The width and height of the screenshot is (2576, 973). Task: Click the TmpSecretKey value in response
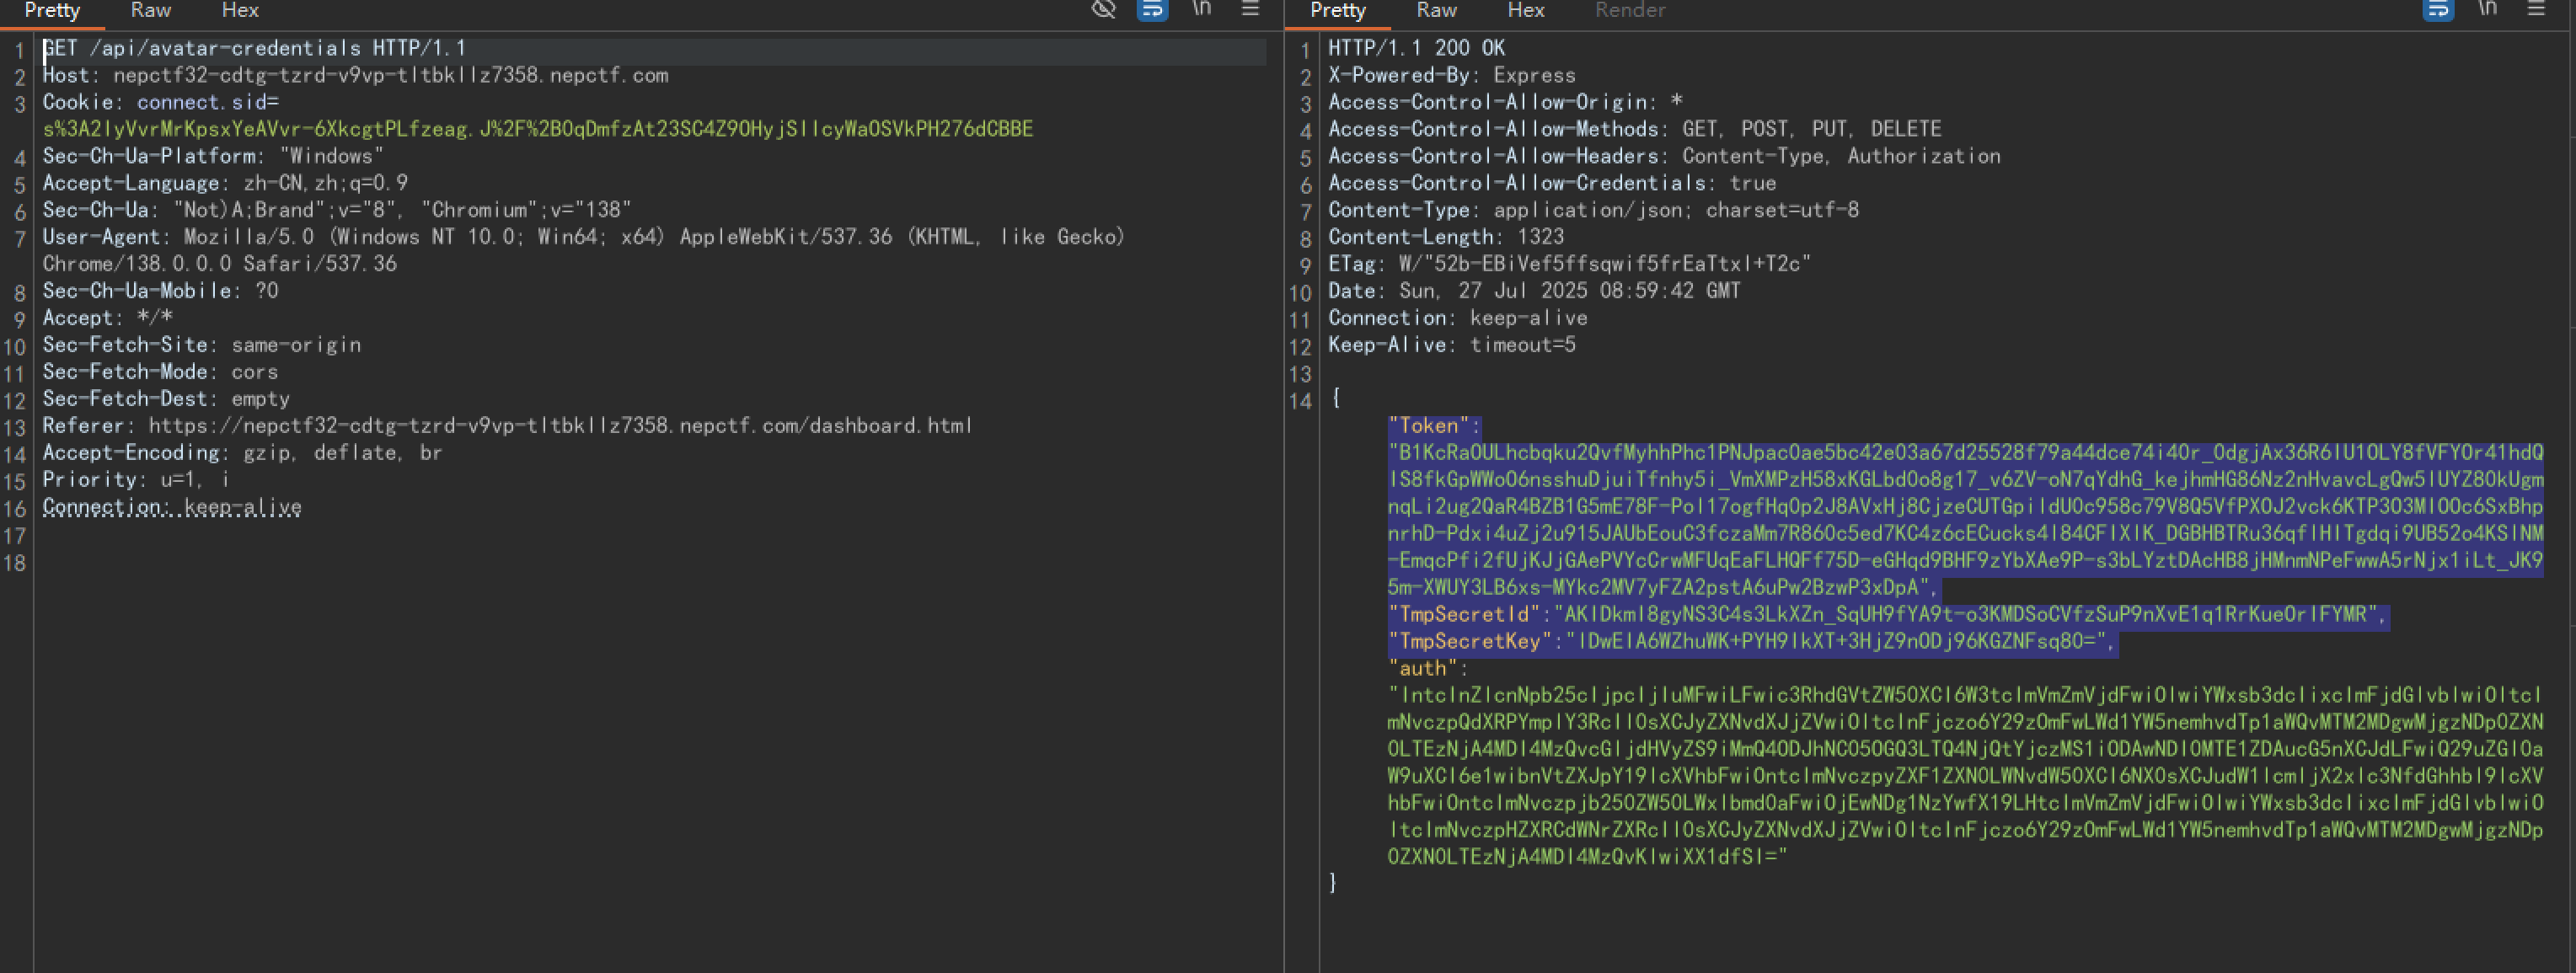pyautogui.click(x=1838, y=642)
